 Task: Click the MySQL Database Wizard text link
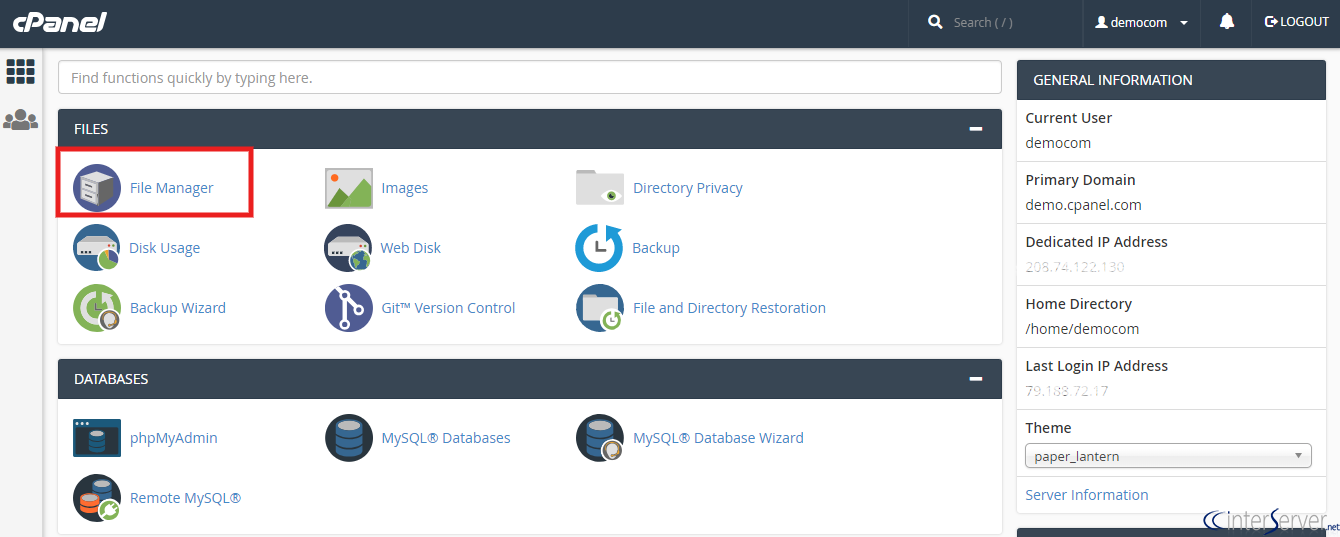tap(718, 438)
